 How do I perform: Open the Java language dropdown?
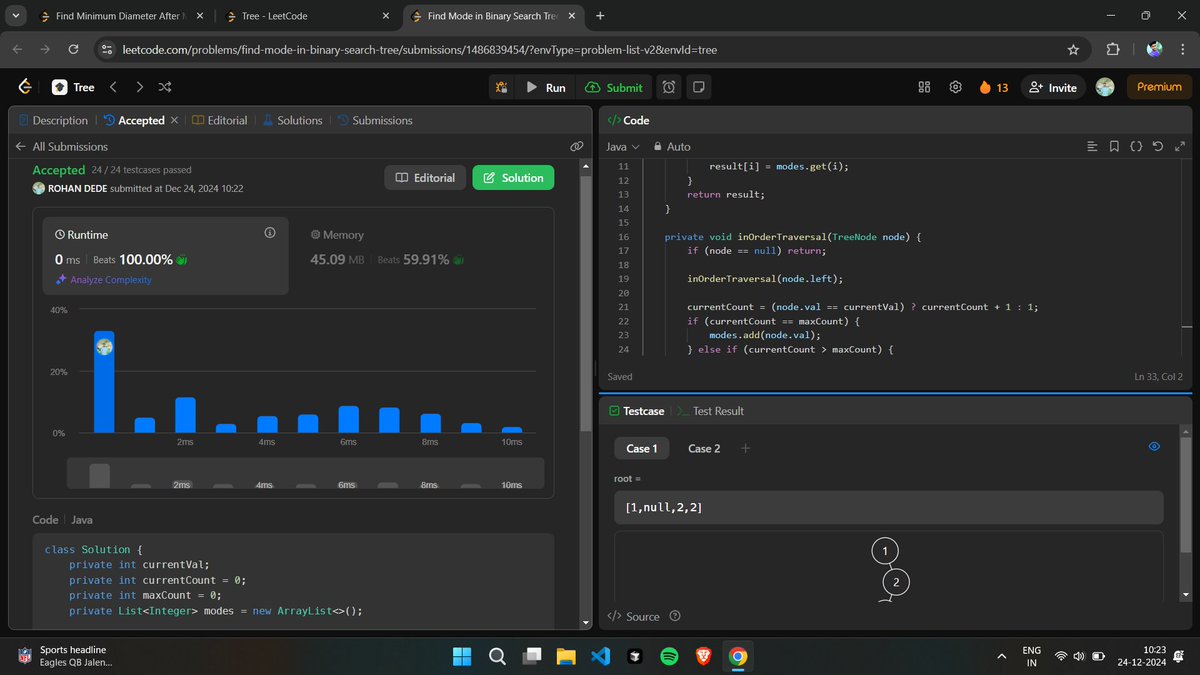(620, 146)
